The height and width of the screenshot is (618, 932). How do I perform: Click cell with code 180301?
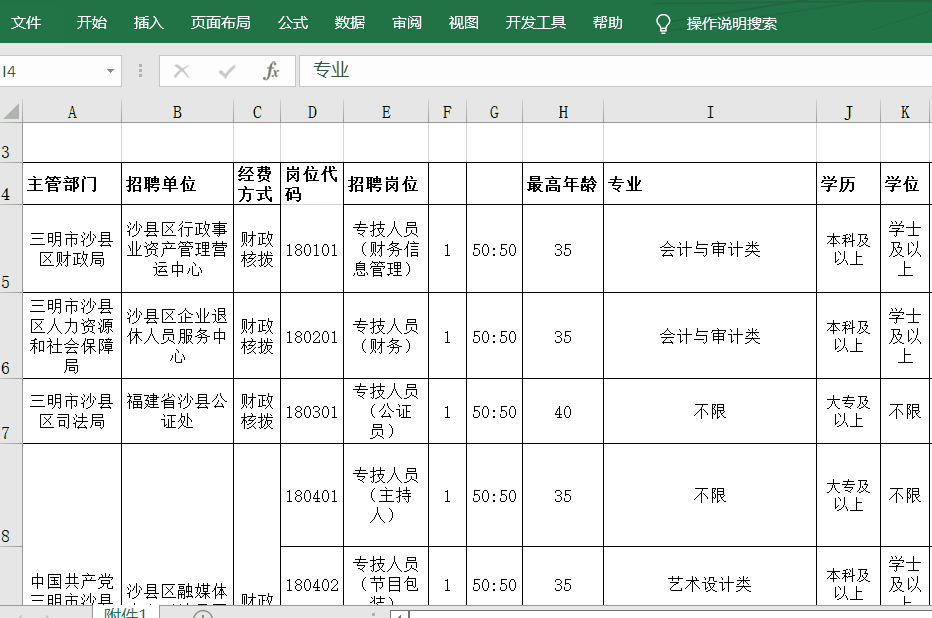pyautogui.click(x=312, y=411)
